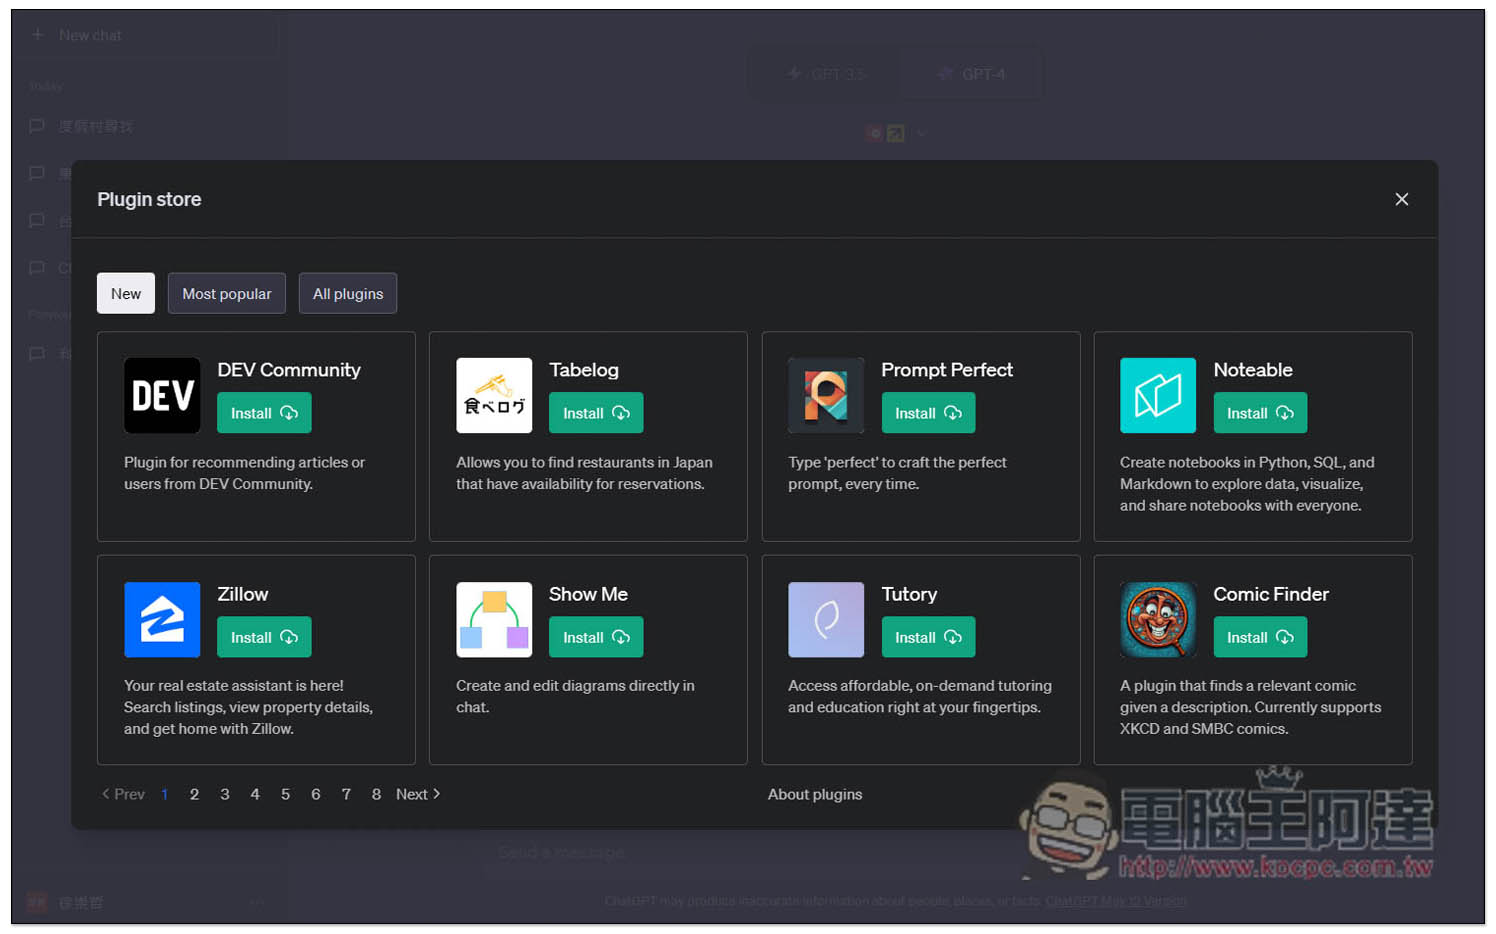Select the New plugins filter tab

pyautogui.click(x=126, y=294)
